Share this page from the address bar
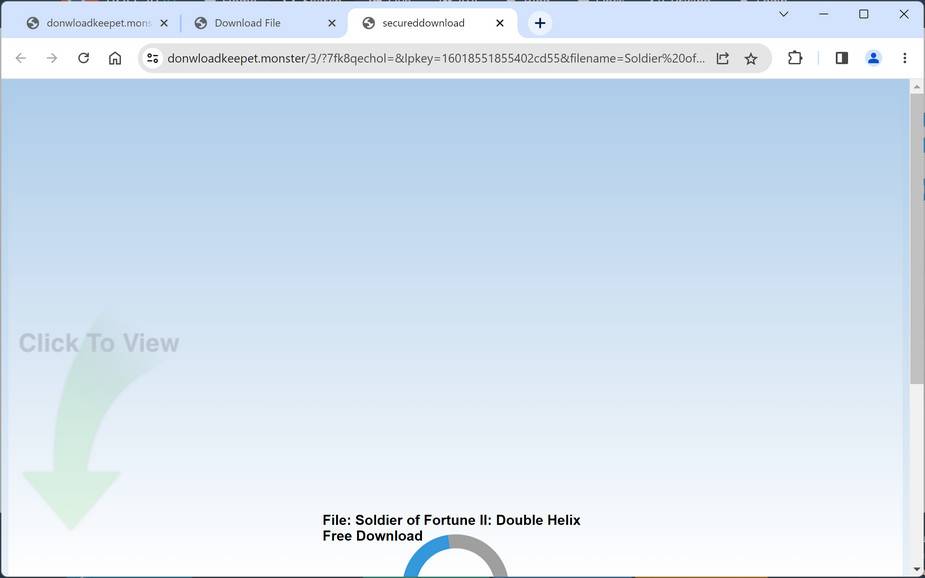 723,58
